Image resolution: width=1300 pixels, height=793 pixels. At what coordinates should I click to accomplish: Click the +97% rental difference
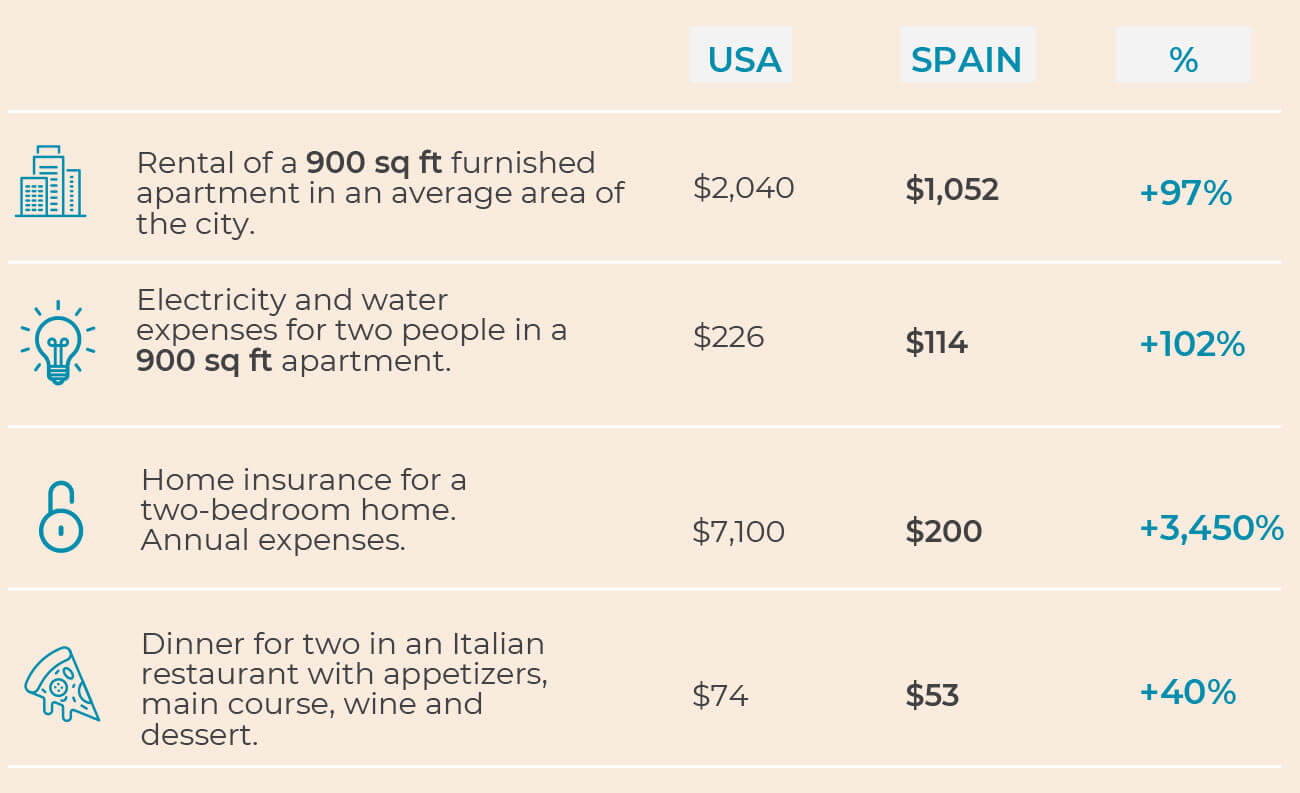[x=1185, y=193]
